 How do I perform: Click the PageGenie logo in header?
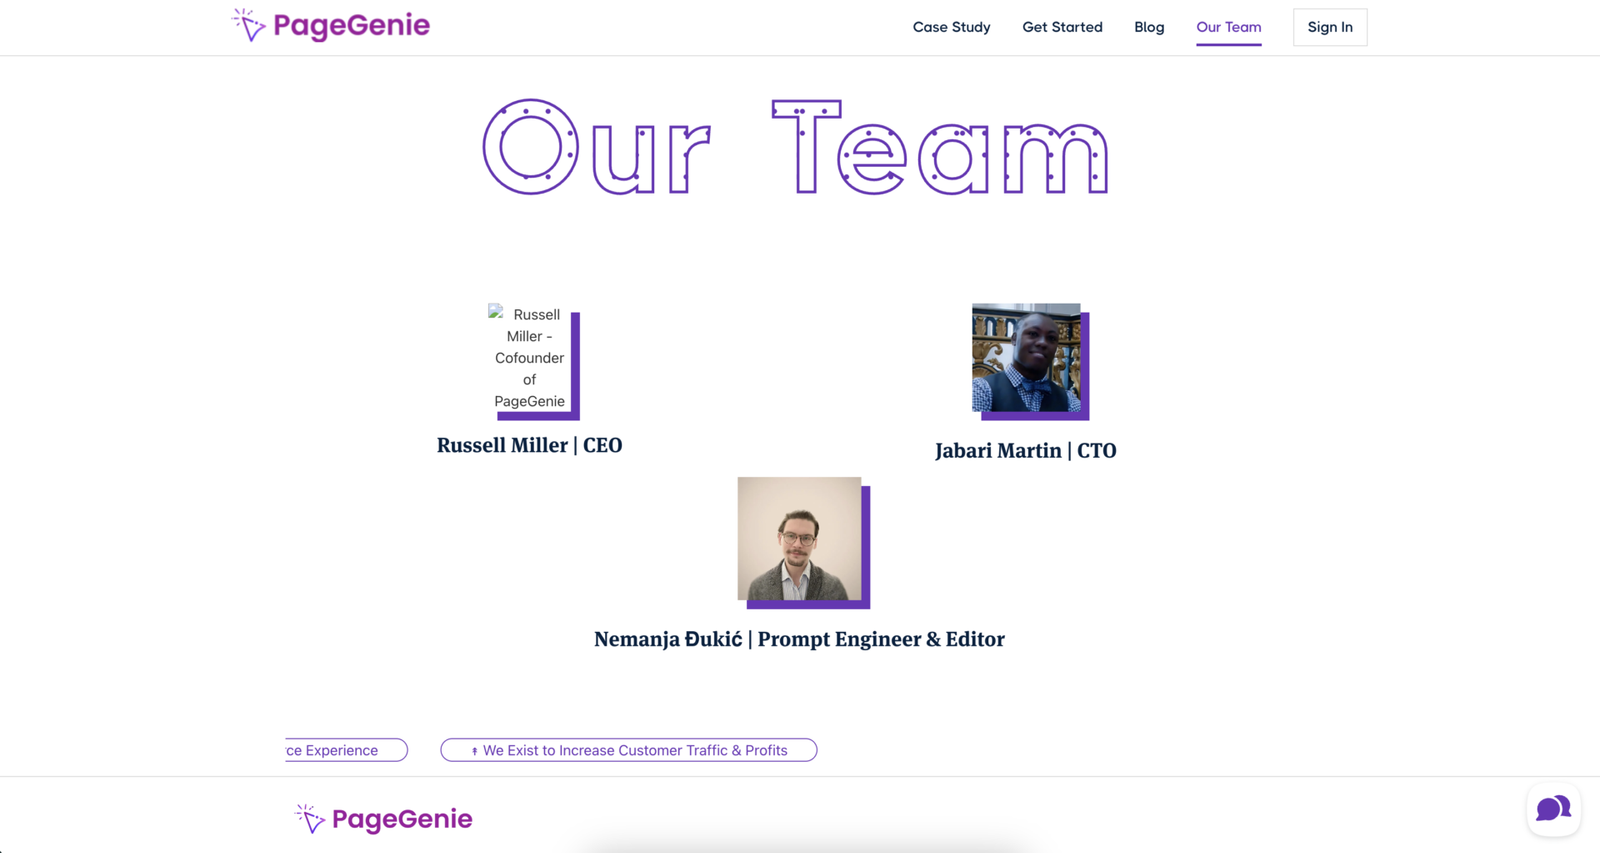[x=330, y=25]
